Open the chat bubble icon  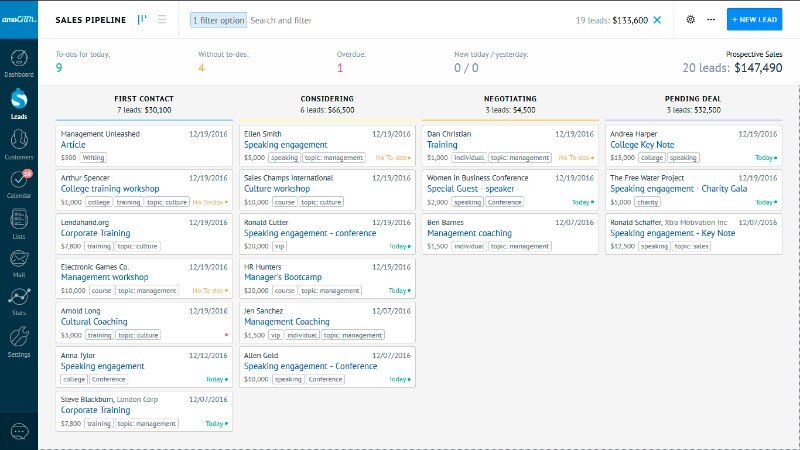coord(18,431)
